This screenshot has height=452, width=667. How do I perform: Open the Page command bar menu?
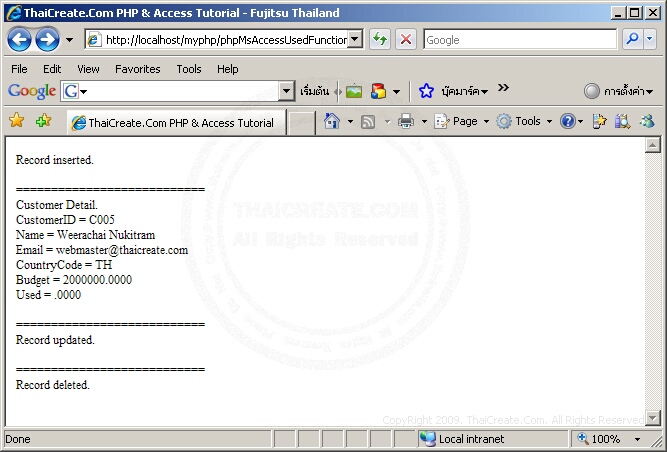coord(462,122)
